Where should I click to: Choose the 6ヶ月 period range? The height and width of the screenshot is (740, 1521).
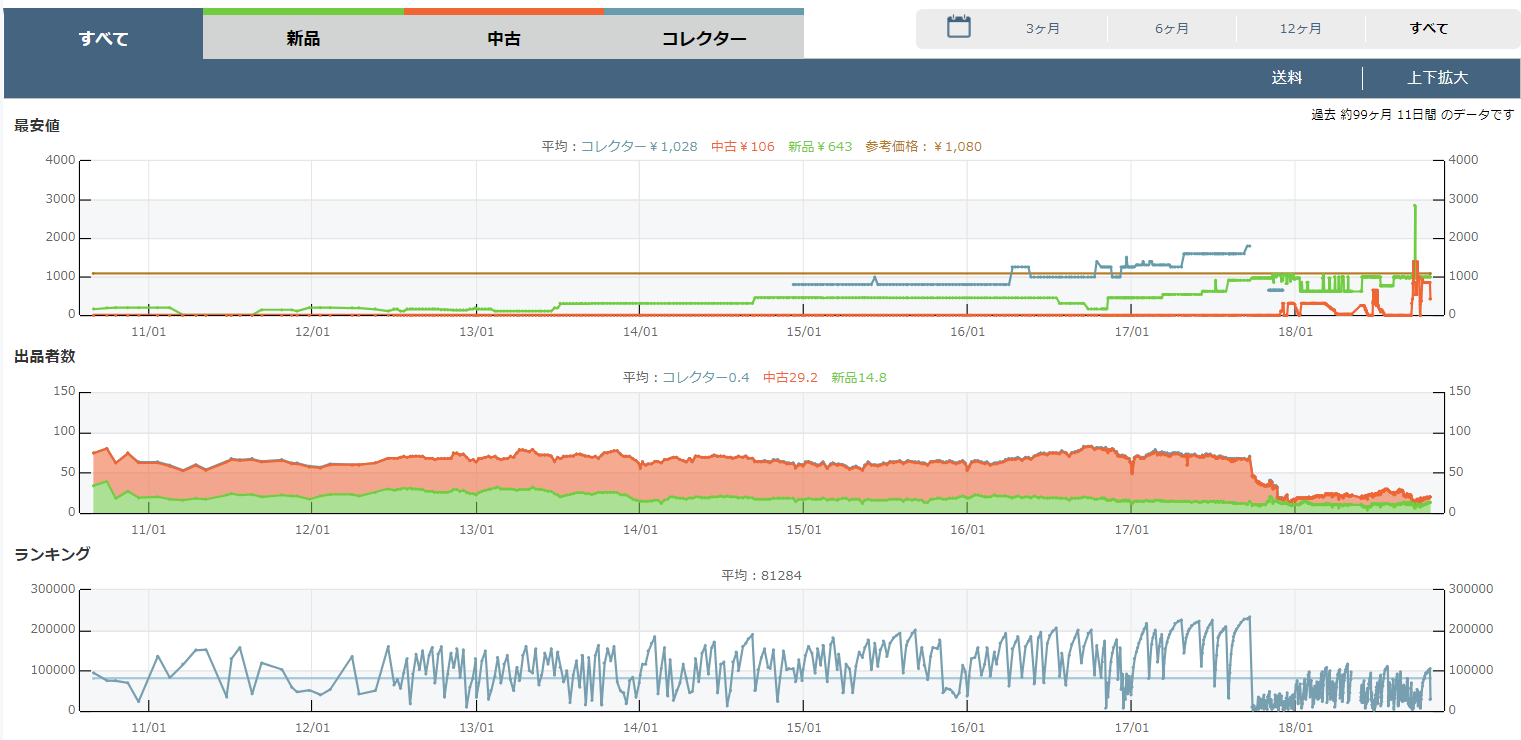[x=1172, y=29]
